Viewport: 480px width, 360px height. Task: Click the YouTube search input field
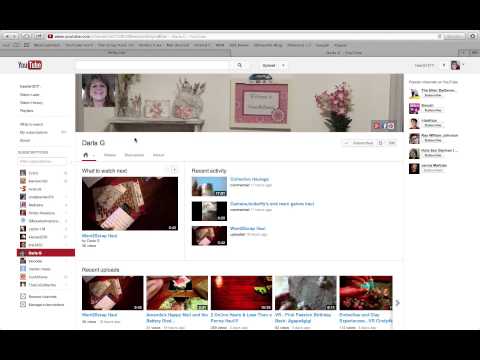click(154, 65)
